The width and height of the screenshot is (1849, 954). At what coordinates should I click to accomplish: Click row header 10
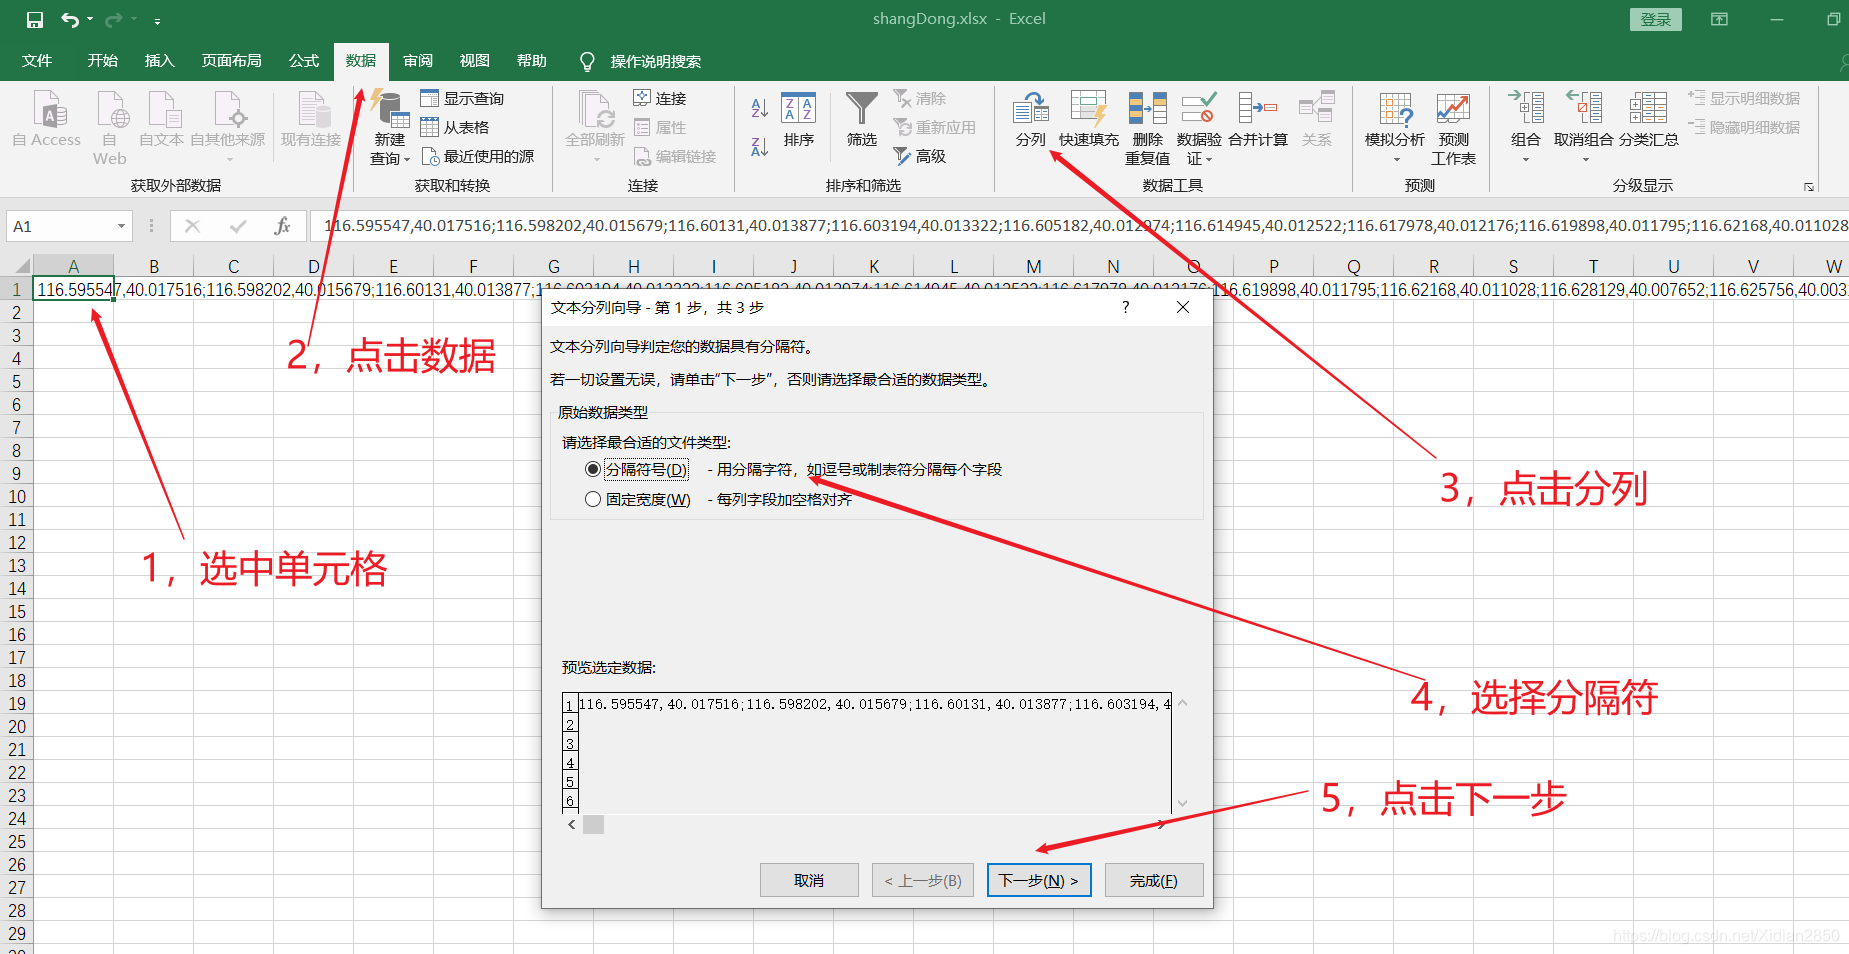17,497
